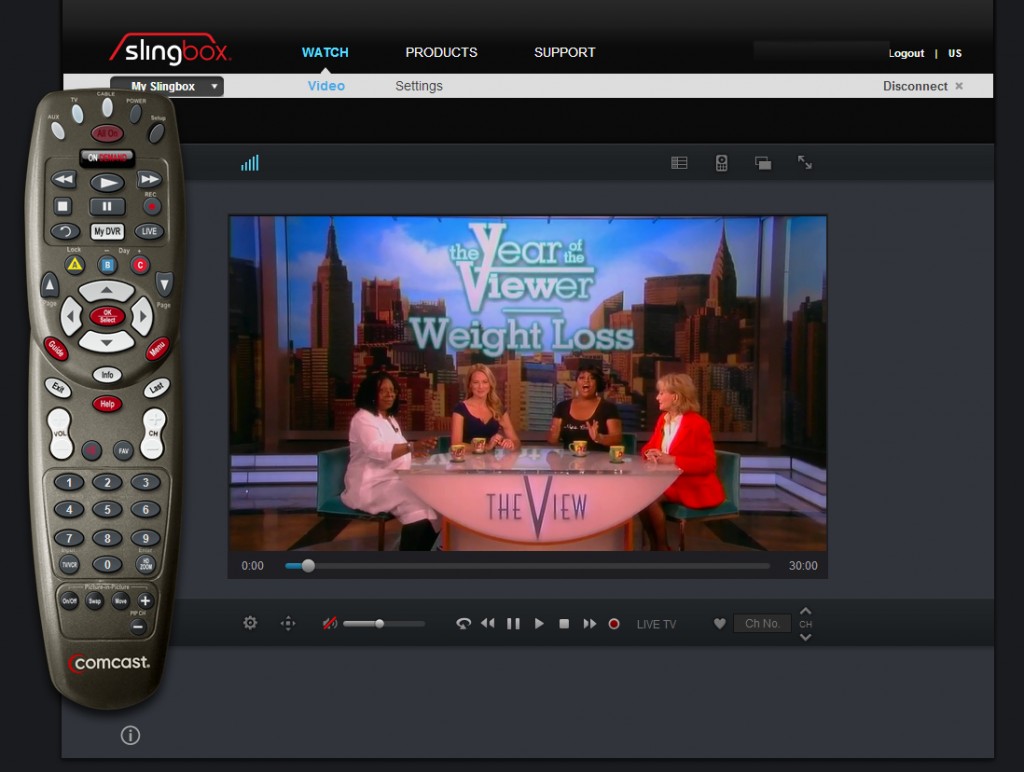Open the program guide list icon

pos(679,163)
